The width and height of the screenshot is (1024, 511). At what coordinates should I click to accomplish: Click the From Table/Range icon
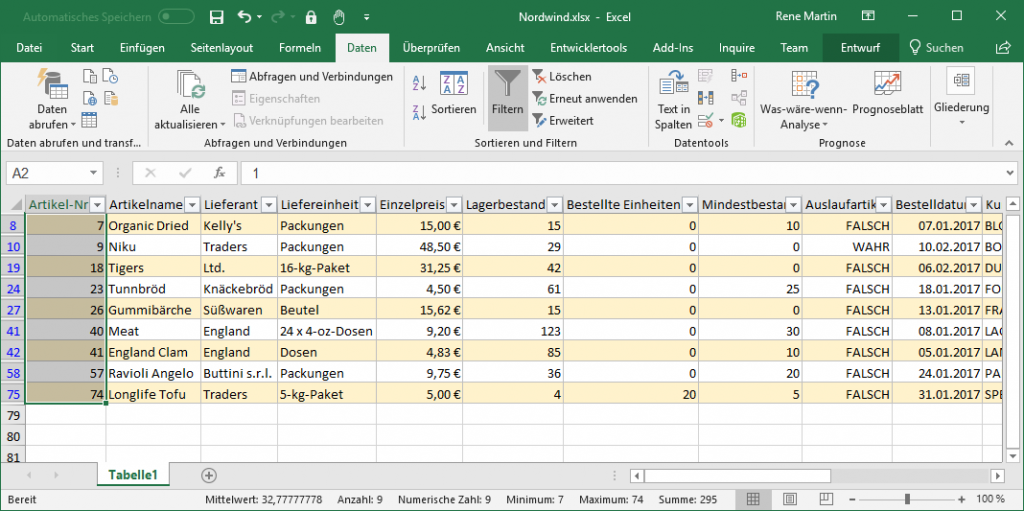point(89,120)
